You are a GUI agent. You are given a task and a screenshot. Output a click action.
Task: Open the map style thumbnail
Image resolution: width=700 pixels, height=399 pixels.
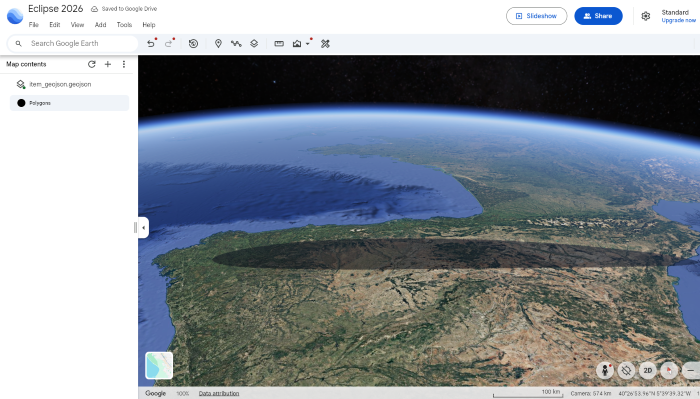[x=159, y=366]
